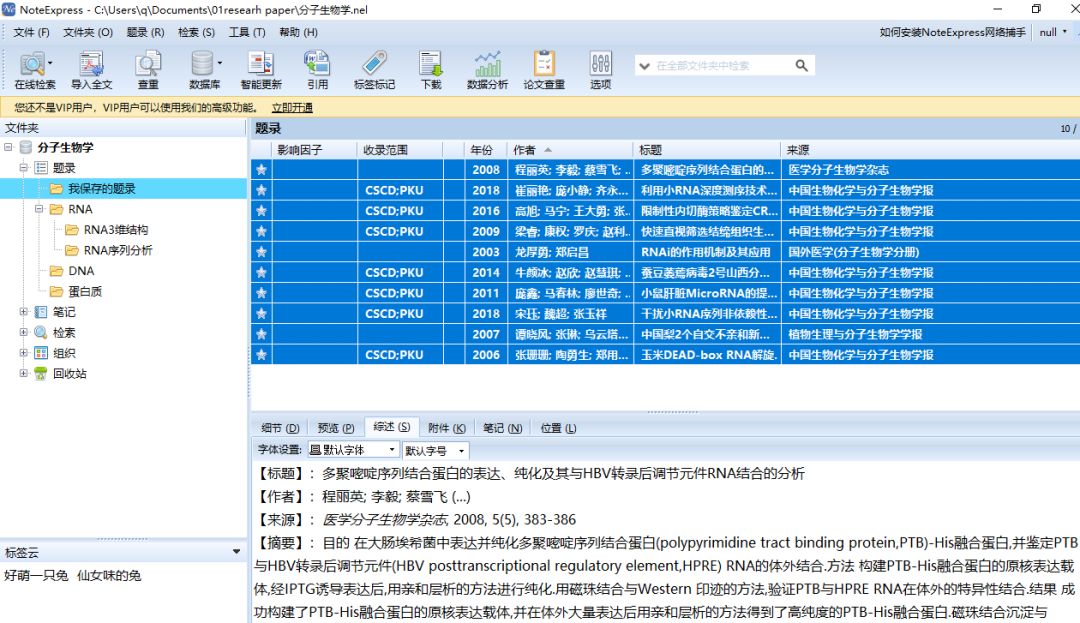Screen dimensions: 1080x623
Task: Run the 查重 duplicate check tool
Action: pyautogui.click(x=148, y=70)
